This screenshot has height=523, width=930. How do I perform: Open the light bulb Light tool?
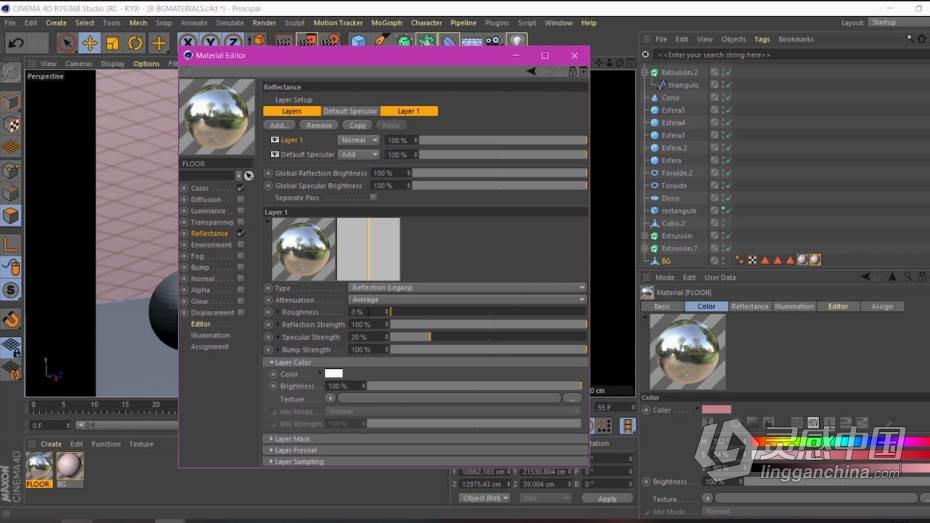tap(517, 41)
